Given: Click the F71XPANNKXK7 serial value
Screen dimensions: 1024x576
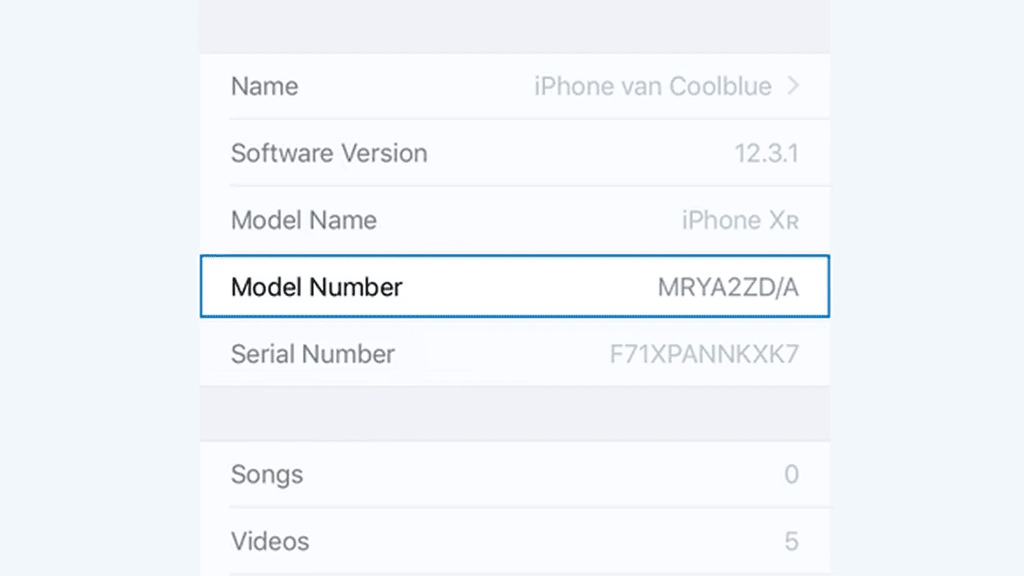Looking at the screenshot, I should [x=704, y=354].
